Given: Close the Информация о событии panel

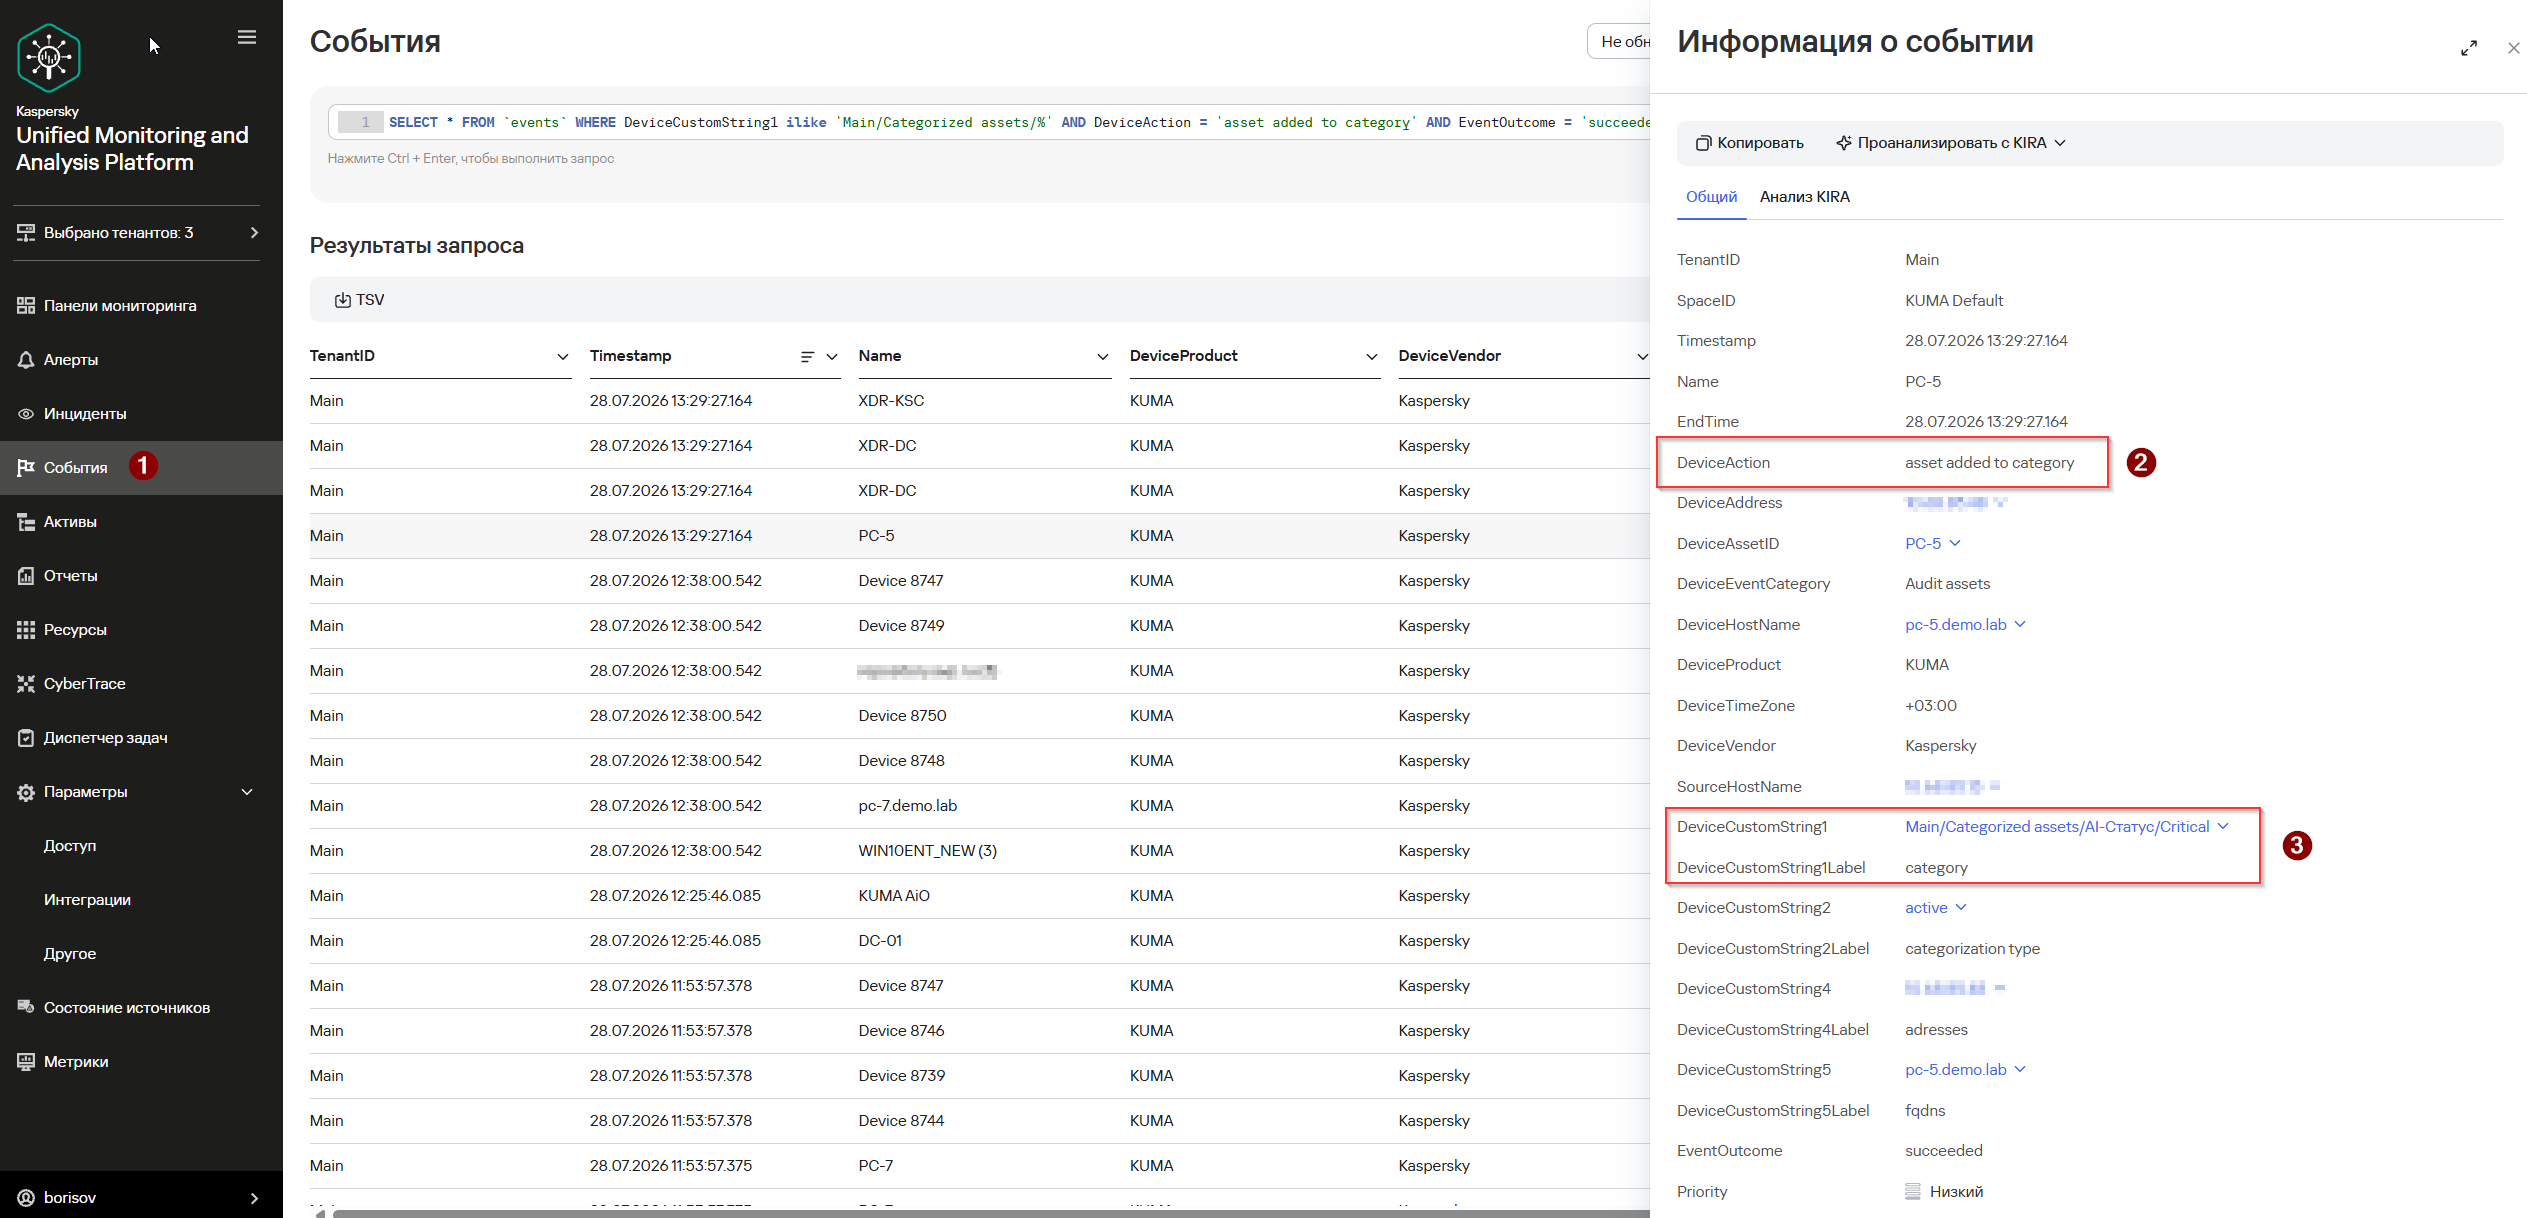Looking at the screenshot, I should (2513, 48).
